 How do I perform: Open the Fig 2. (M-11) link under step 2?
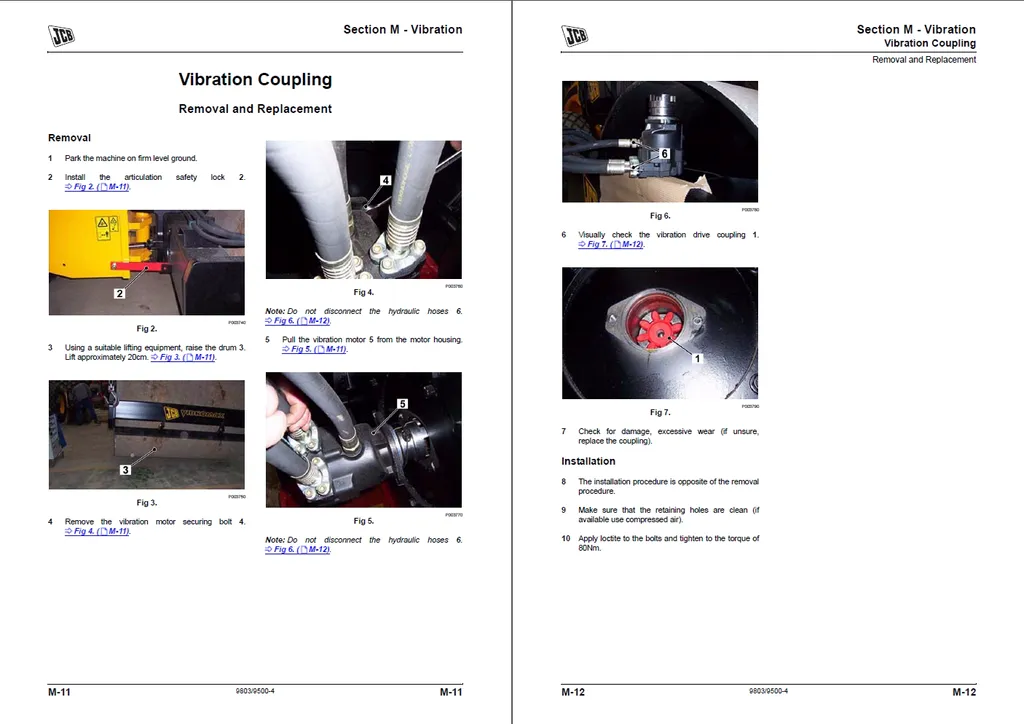97,187
